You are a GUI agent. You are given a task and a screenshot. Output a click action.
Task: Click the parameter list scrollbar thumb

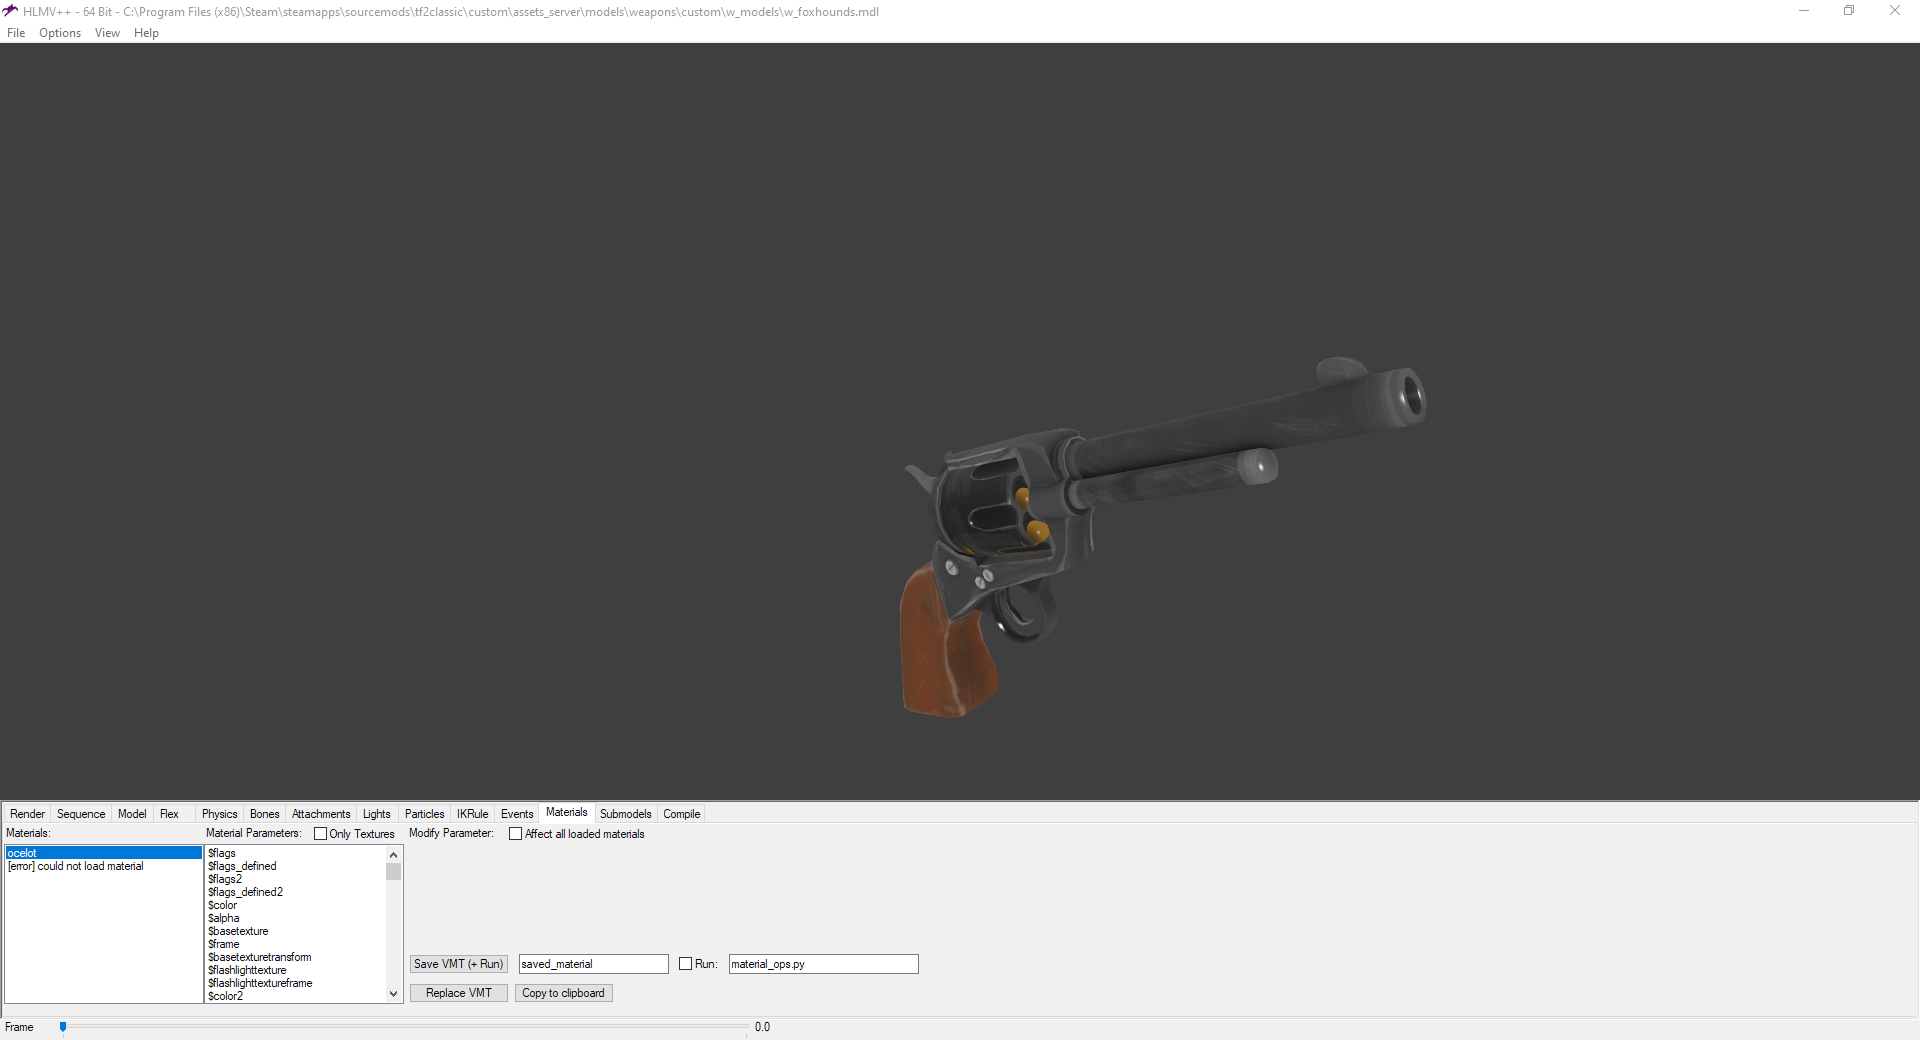click(x=393, y=871)
